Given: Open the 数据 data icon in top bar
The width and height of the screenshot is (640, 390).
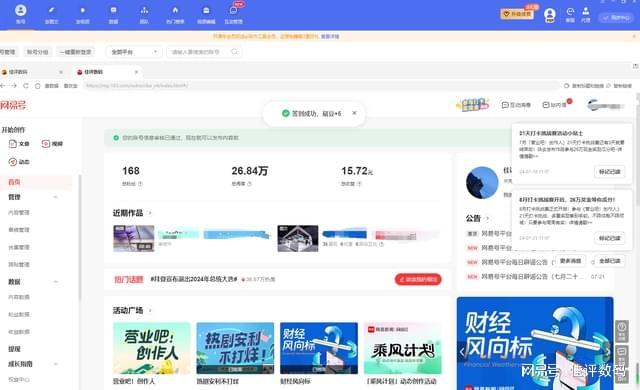Looking at the screenshot, I should 113,10.
